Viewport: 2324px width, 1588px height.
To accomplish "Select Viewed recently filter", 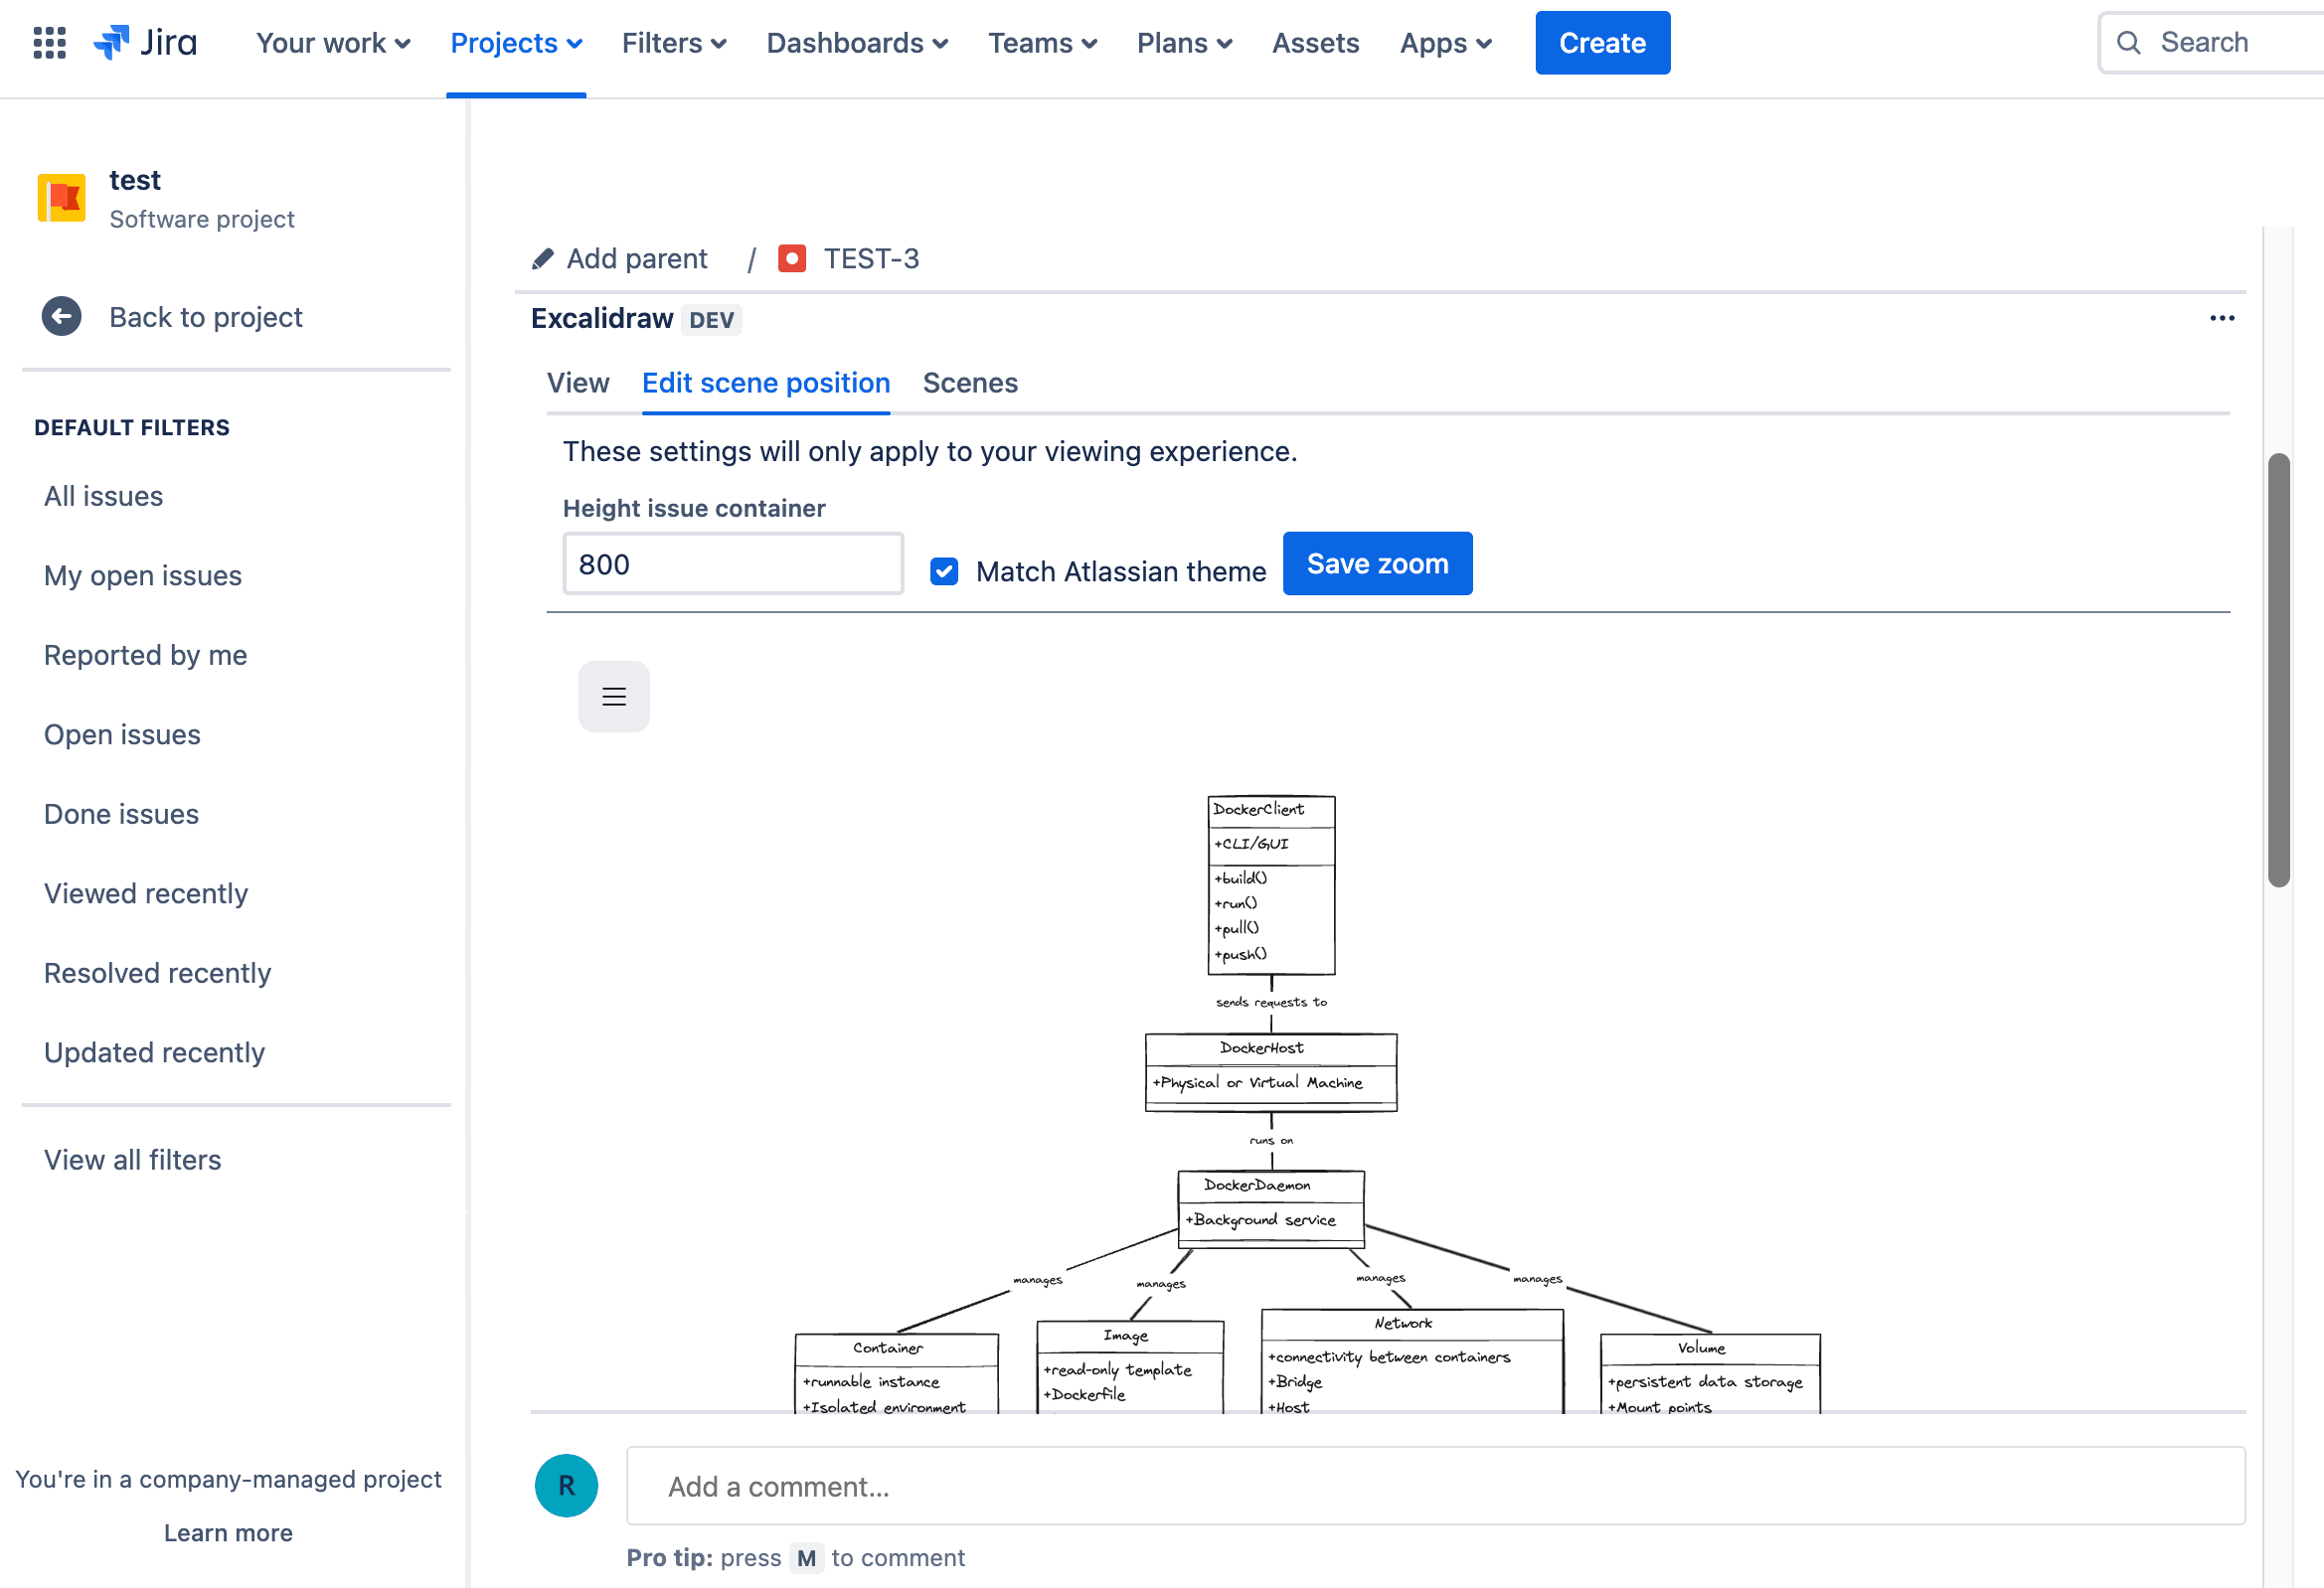I will pos(146,894).
